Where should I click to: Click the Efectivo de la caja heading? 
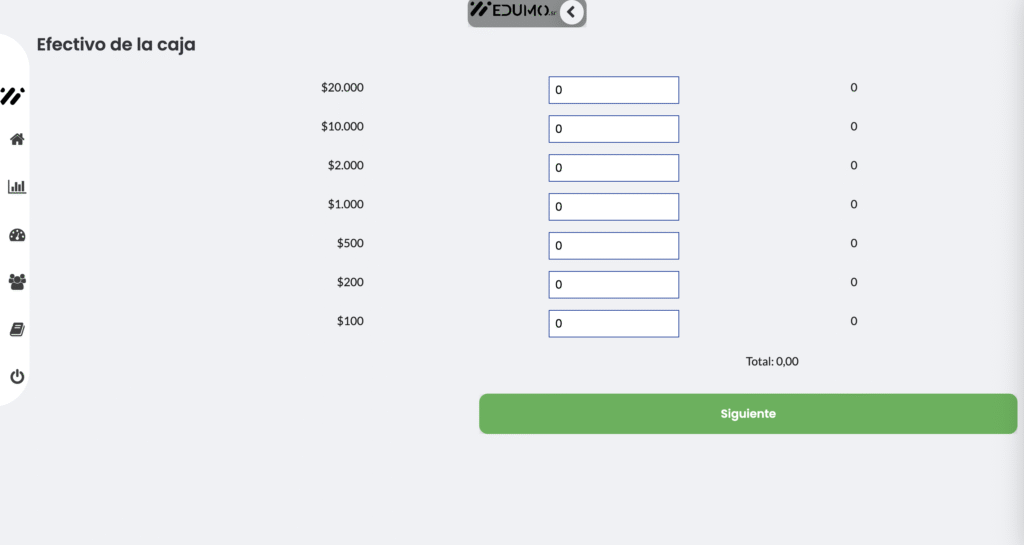[x=116, y=44]
